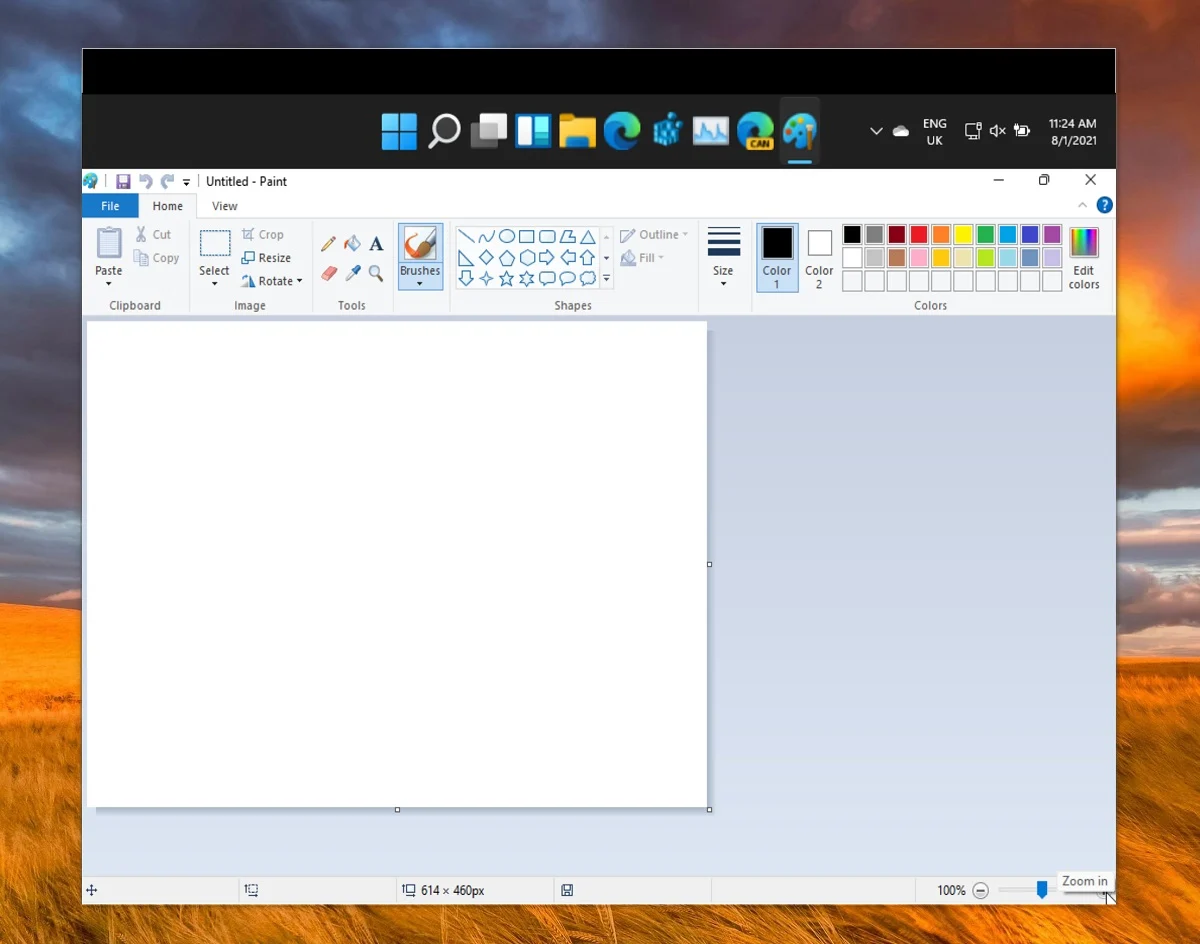Select the Text tool
1200x944 pixels.
point(376,244)
